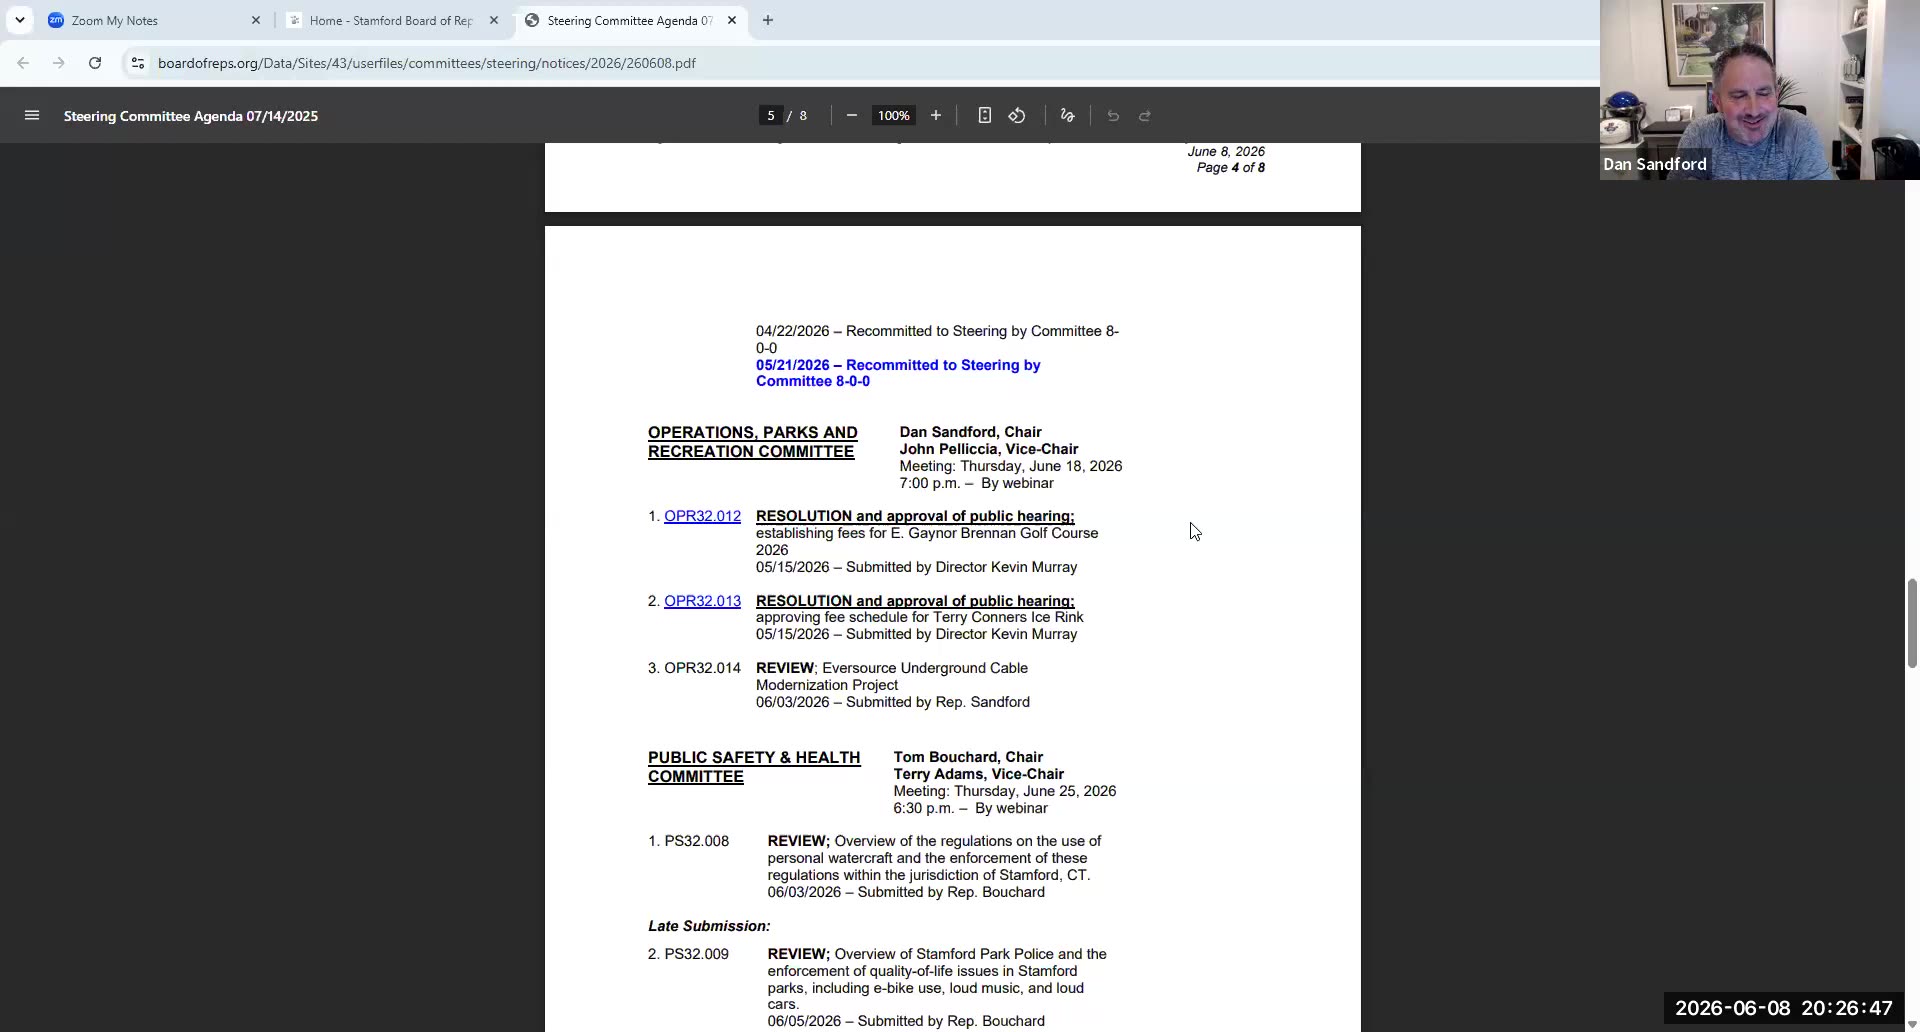Viewport: 1920px width, 1032px height.
Task: Click 'Page 4 of 8' footer text
Action: [x=1231, y=167]
